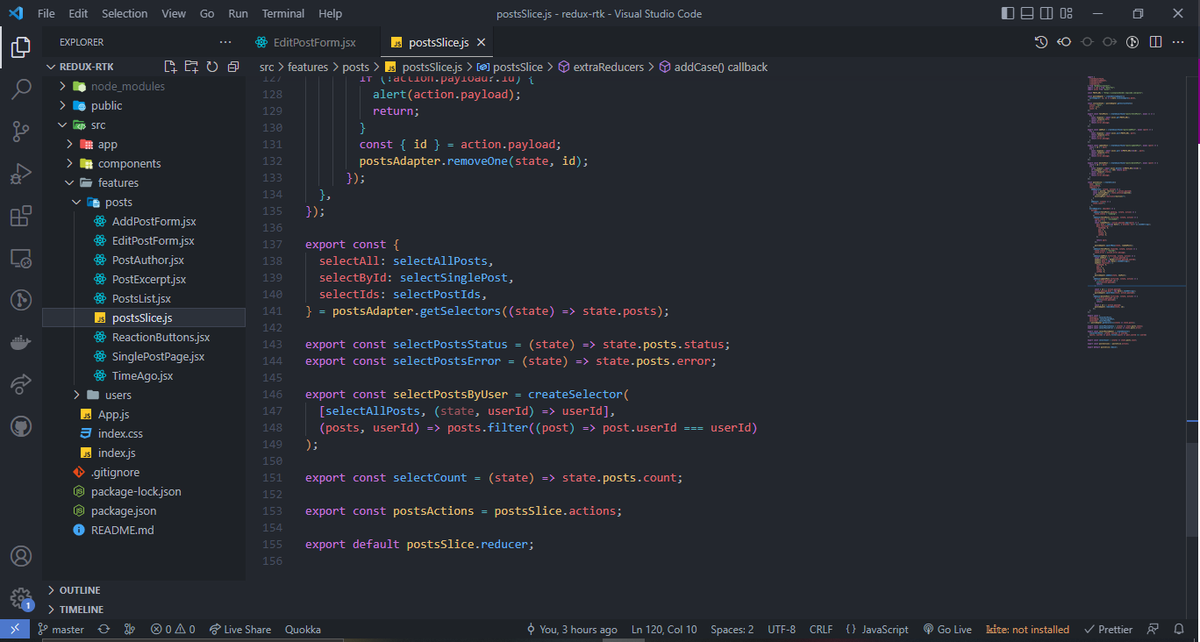Click Go Live in status bar

[x=947, y=630]
